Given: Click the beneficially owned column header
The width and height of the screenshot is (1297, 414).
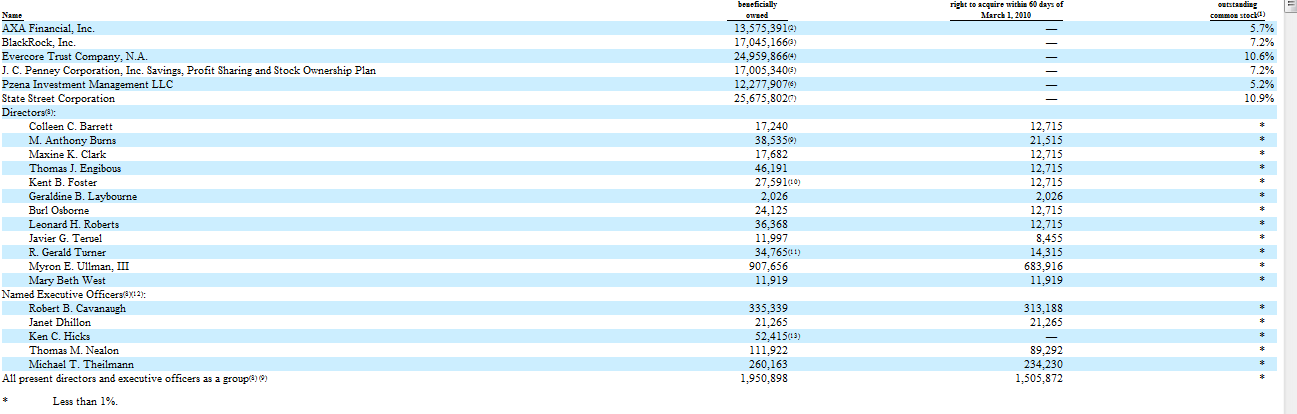Looking at the screenshot, I should coord(757,10).
